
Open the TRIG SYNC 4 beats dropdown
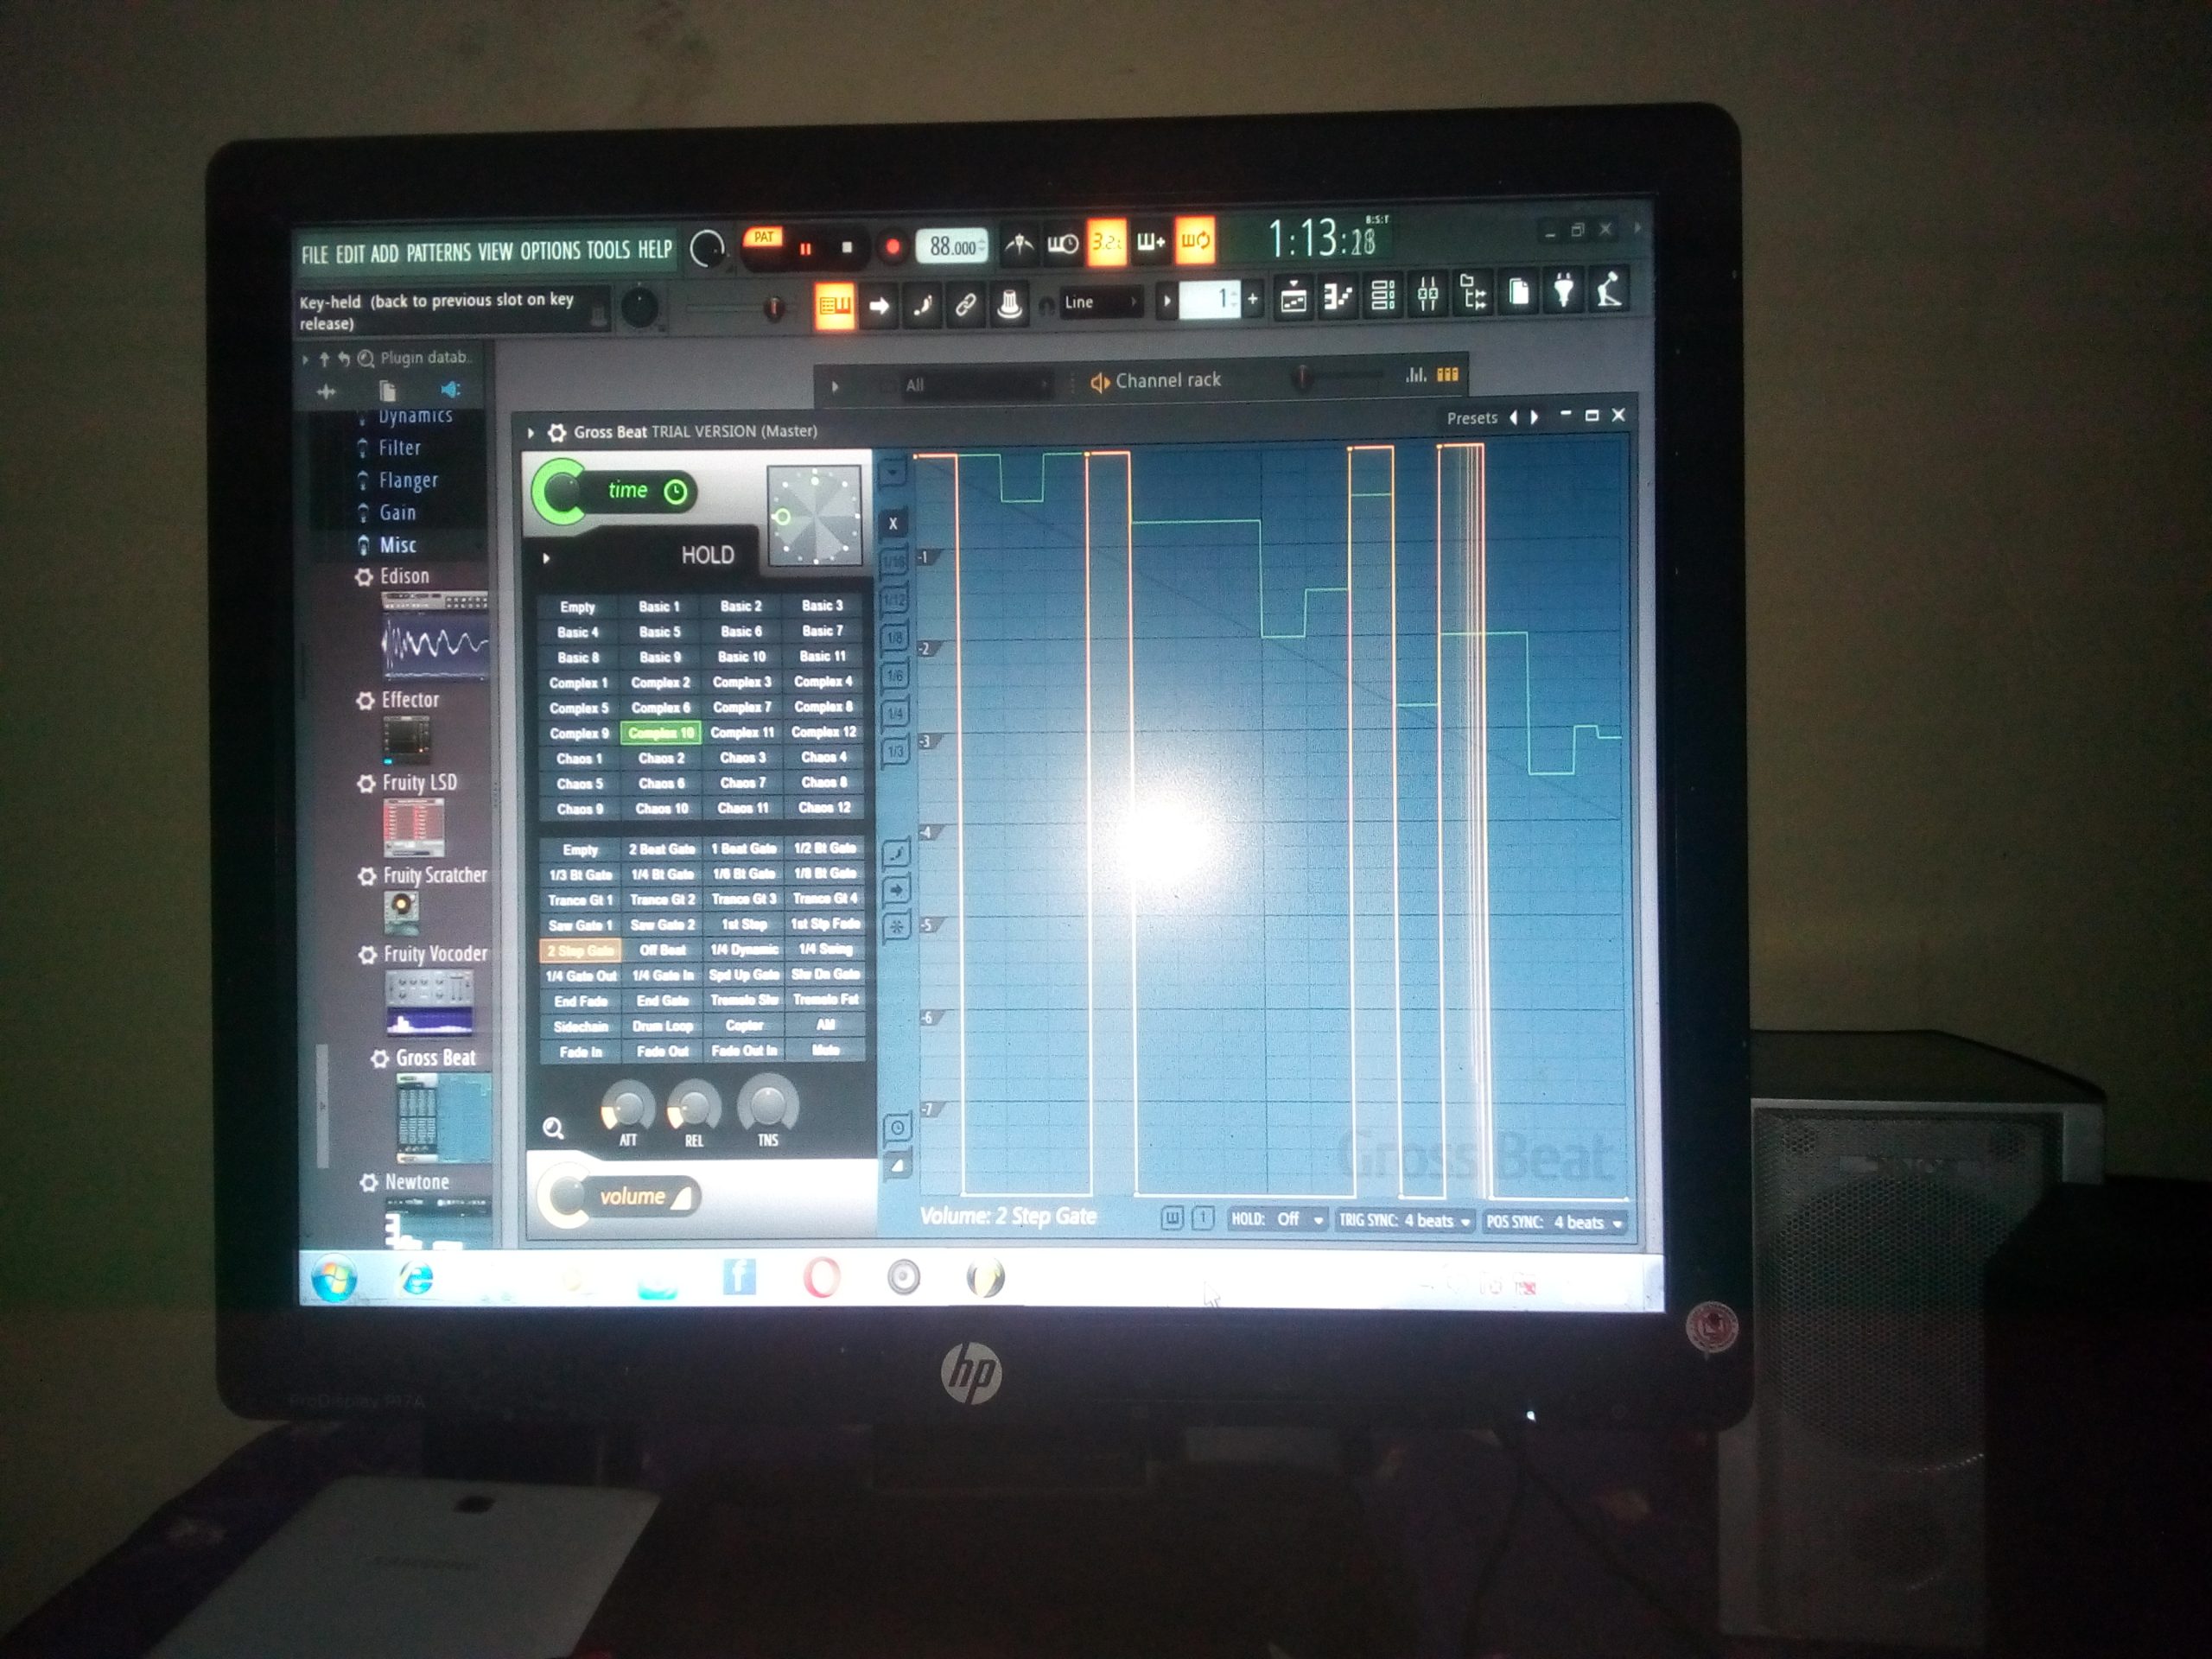(1405, 1220)
